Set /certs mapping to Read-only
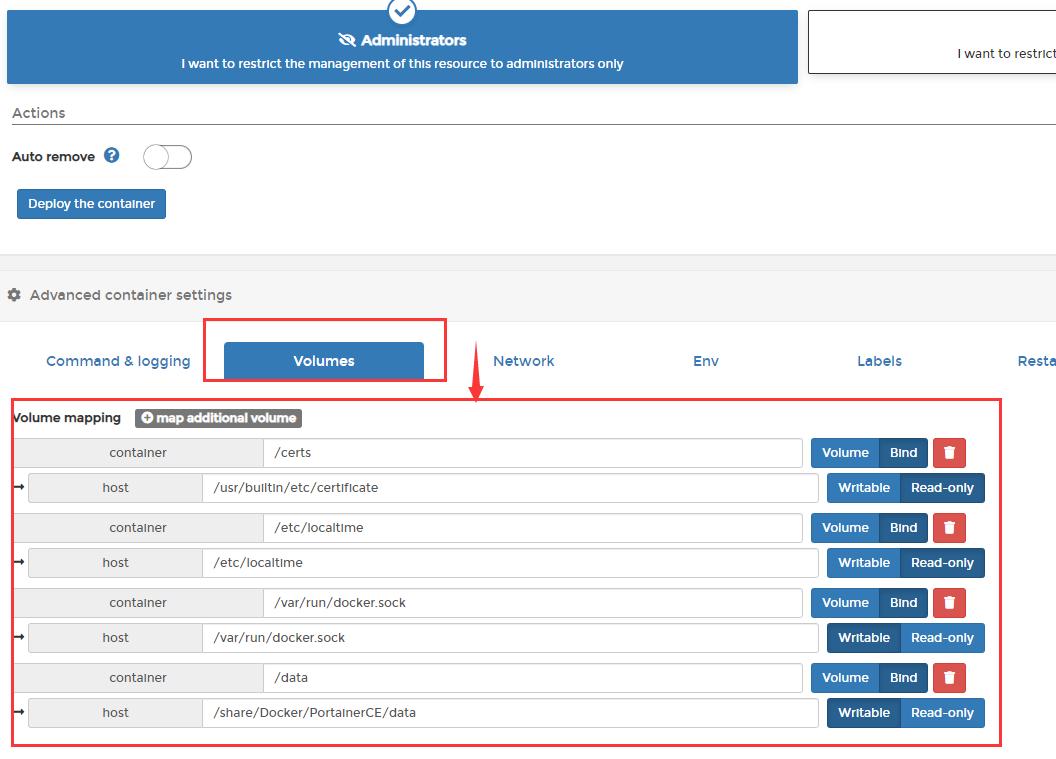 click(942, 488)
